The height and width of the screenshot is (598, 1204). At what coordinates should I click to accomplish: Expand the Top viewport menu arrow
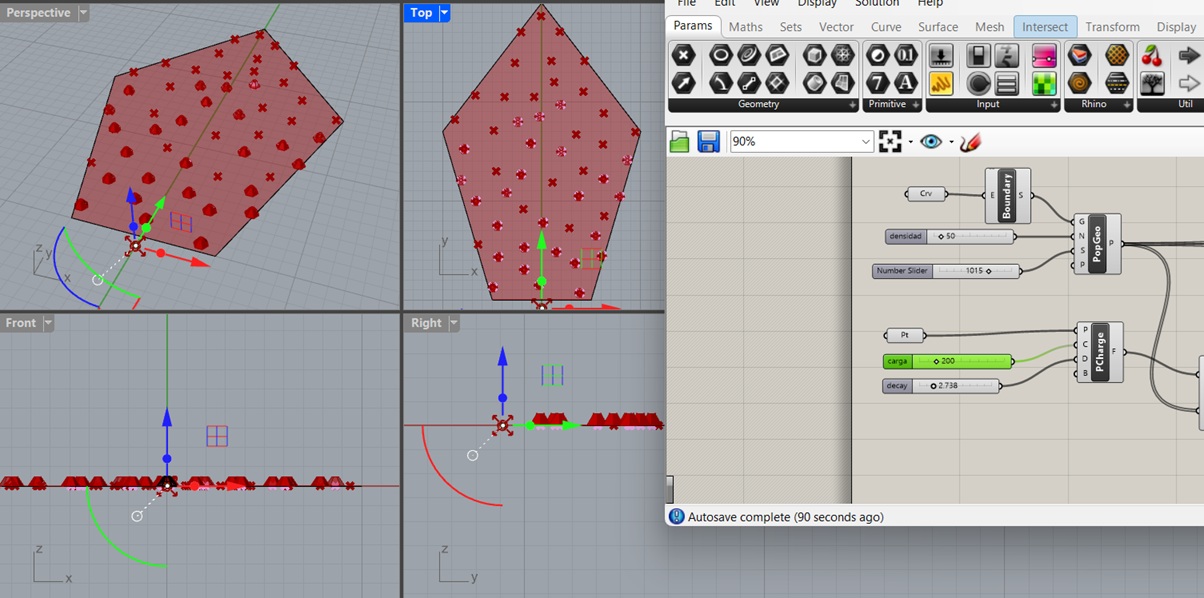point(445,13)
